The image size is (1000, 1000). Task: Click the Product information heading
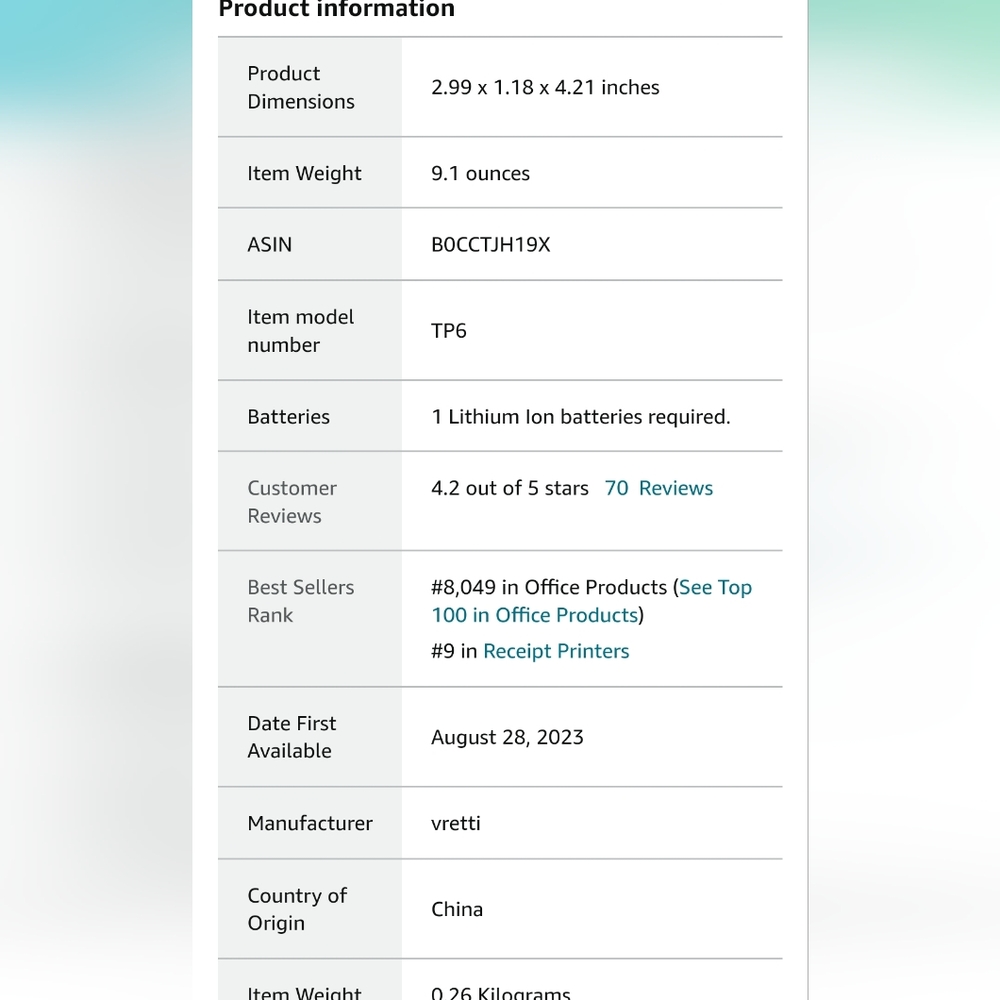coord(336,10)
